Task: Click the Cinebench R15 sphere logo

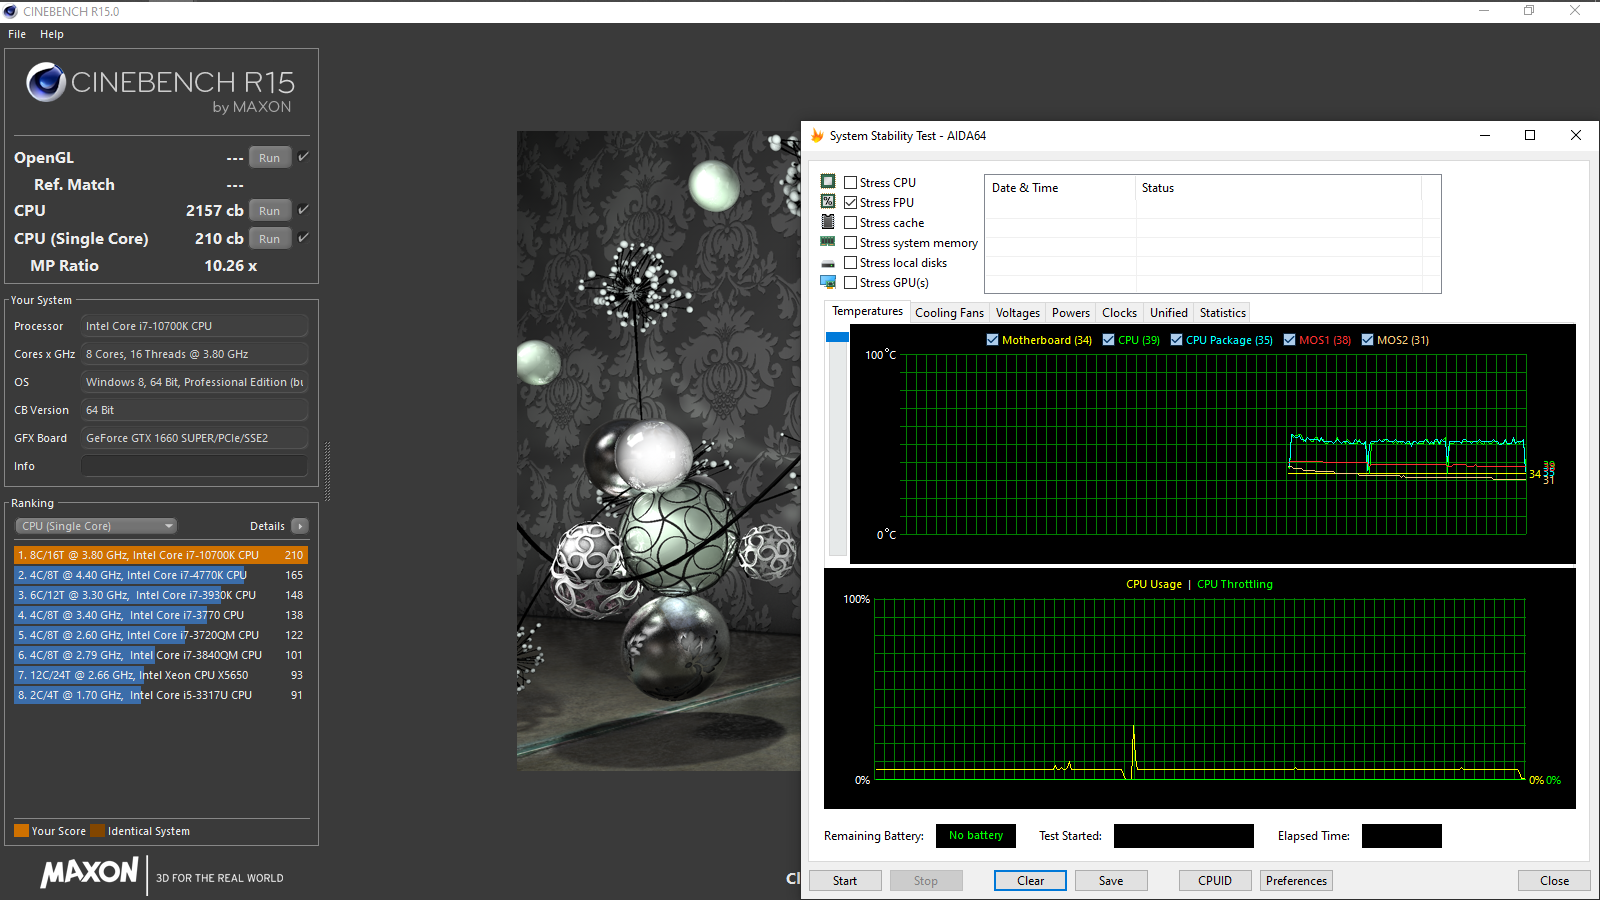Action: (x=46, y=82)
